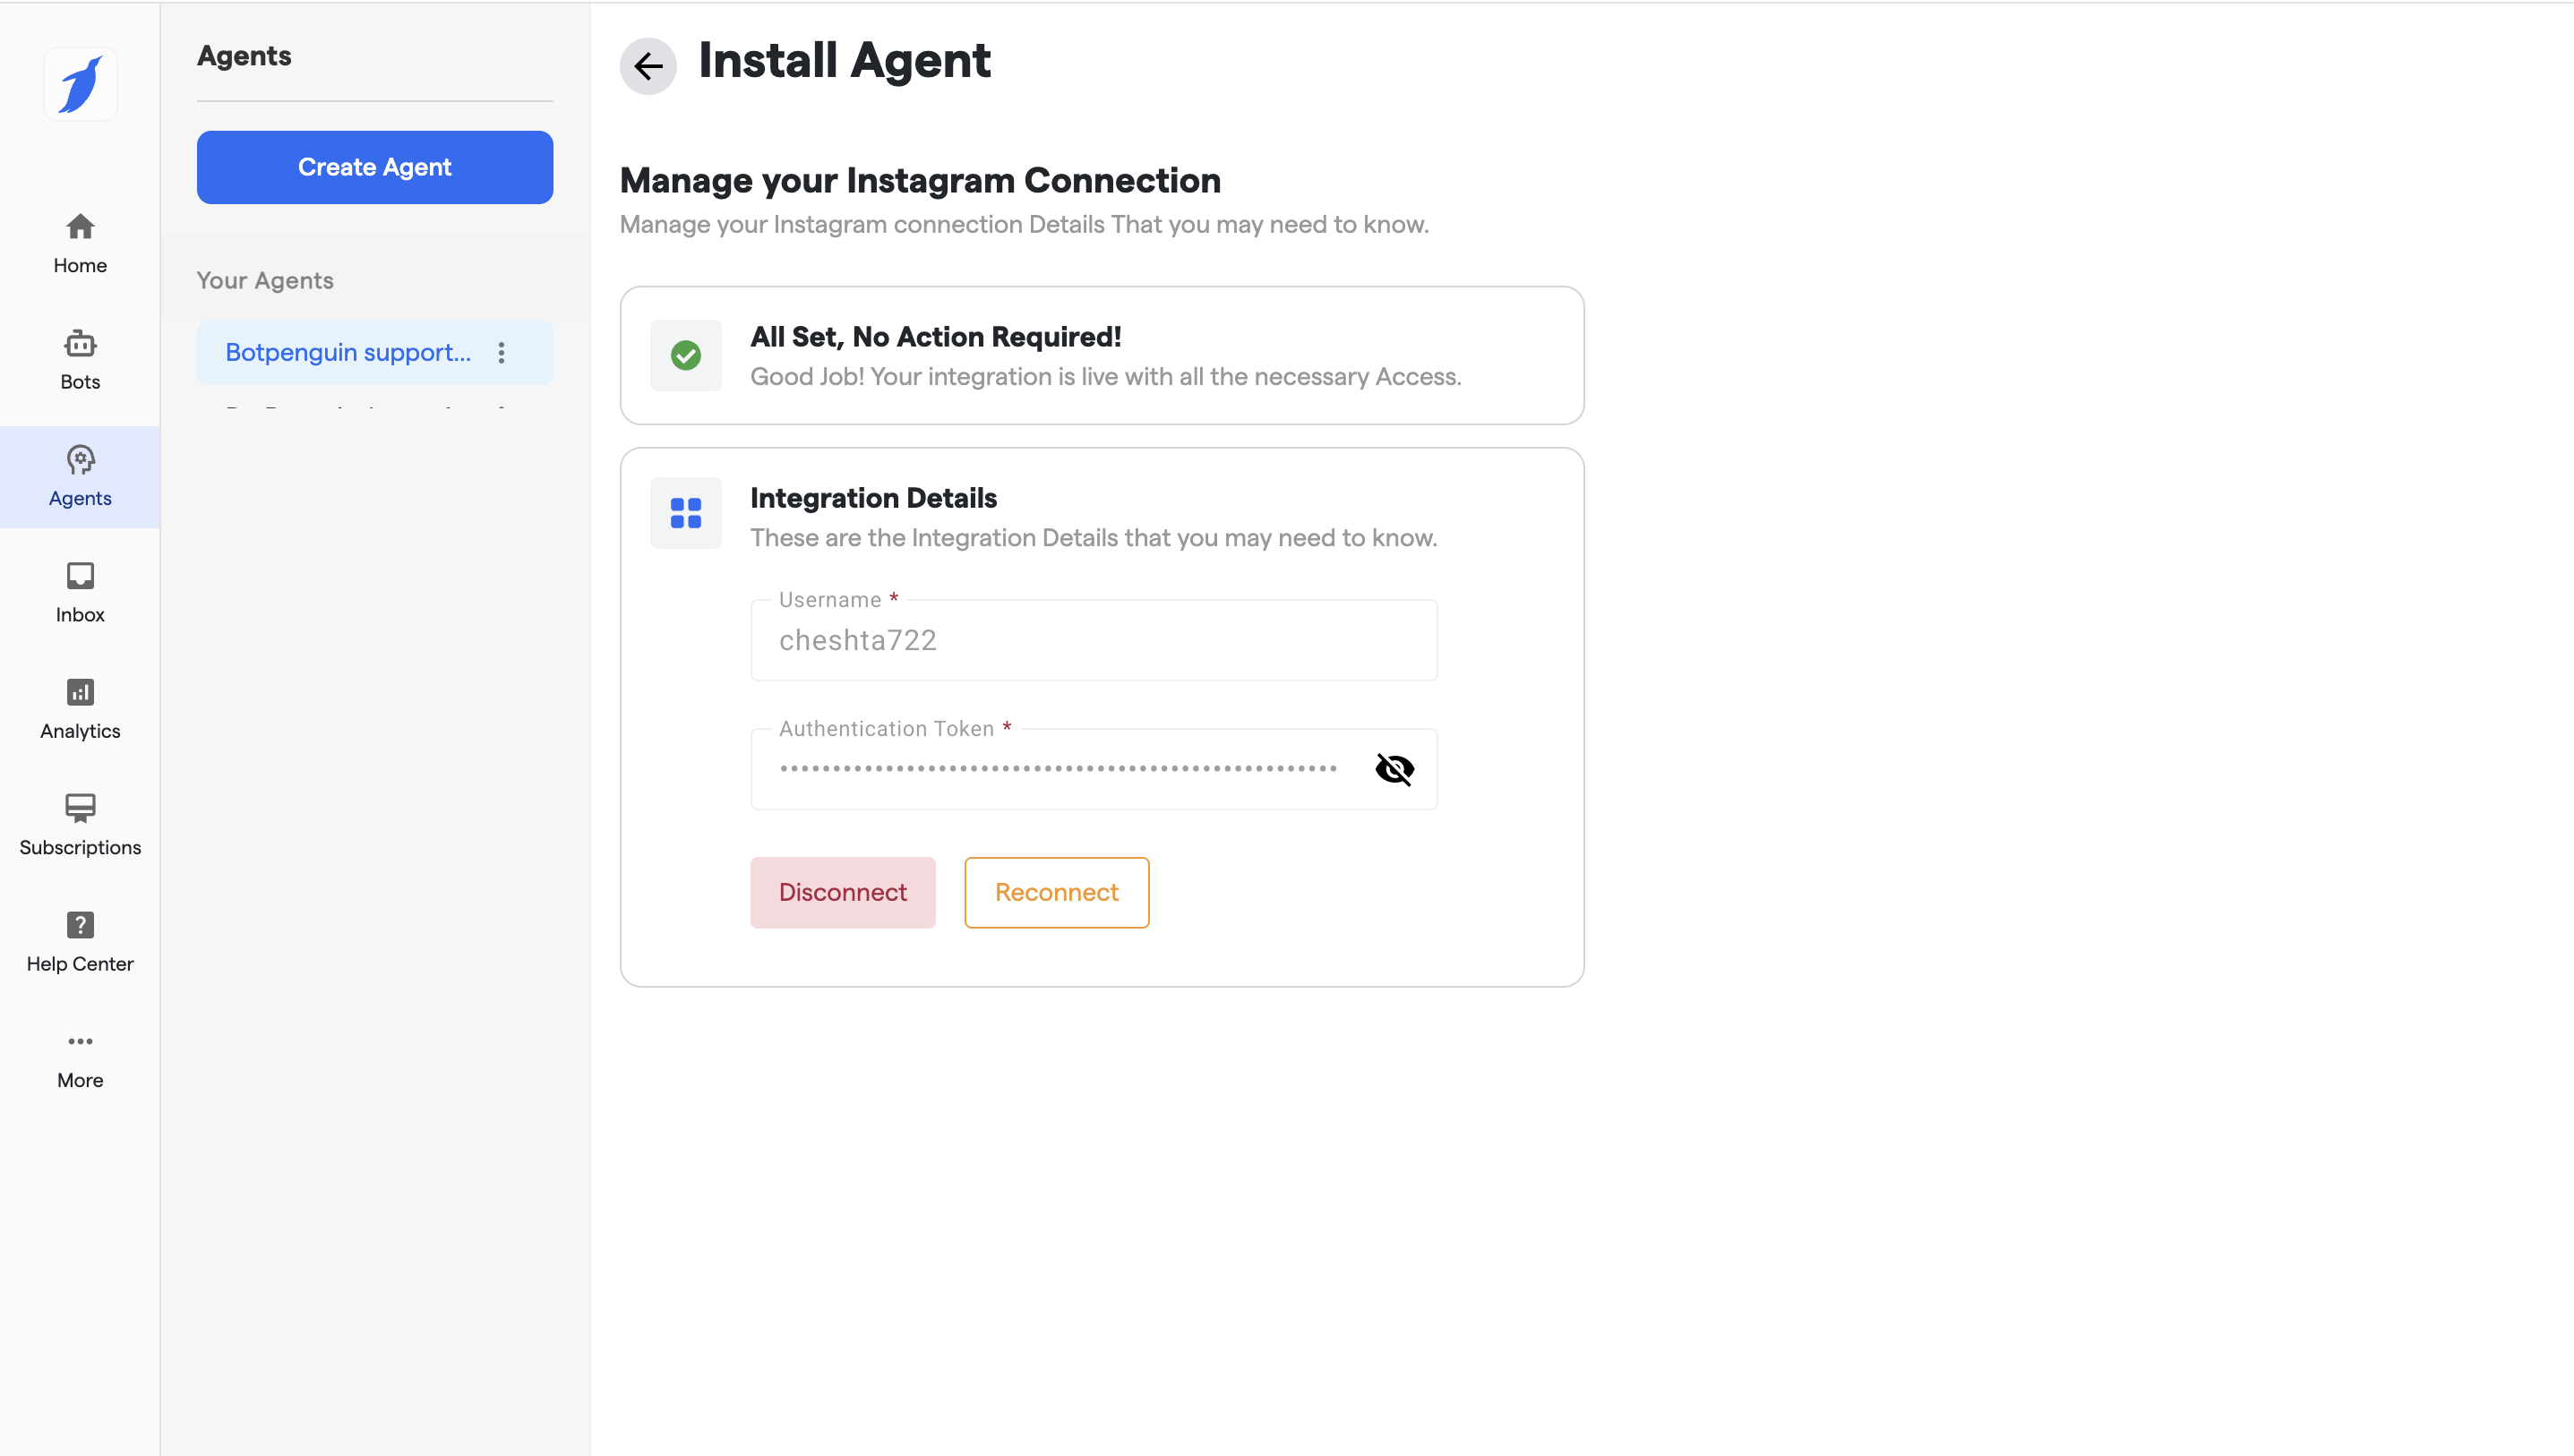Open Analytics from the sidebar
The height and width of the screenshot is (1456, 2574).
click(x=80, y=708)
